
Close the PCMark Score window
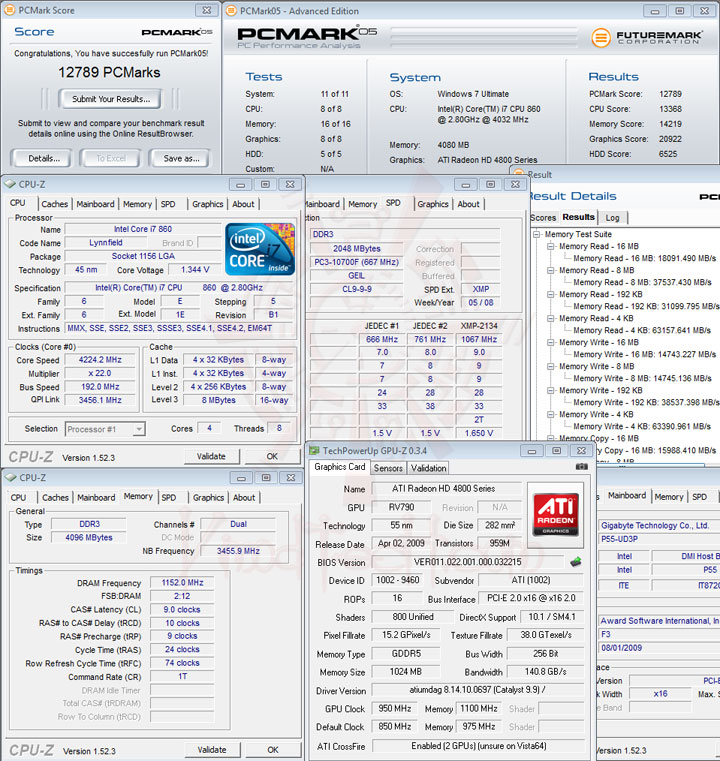[207, 10]
